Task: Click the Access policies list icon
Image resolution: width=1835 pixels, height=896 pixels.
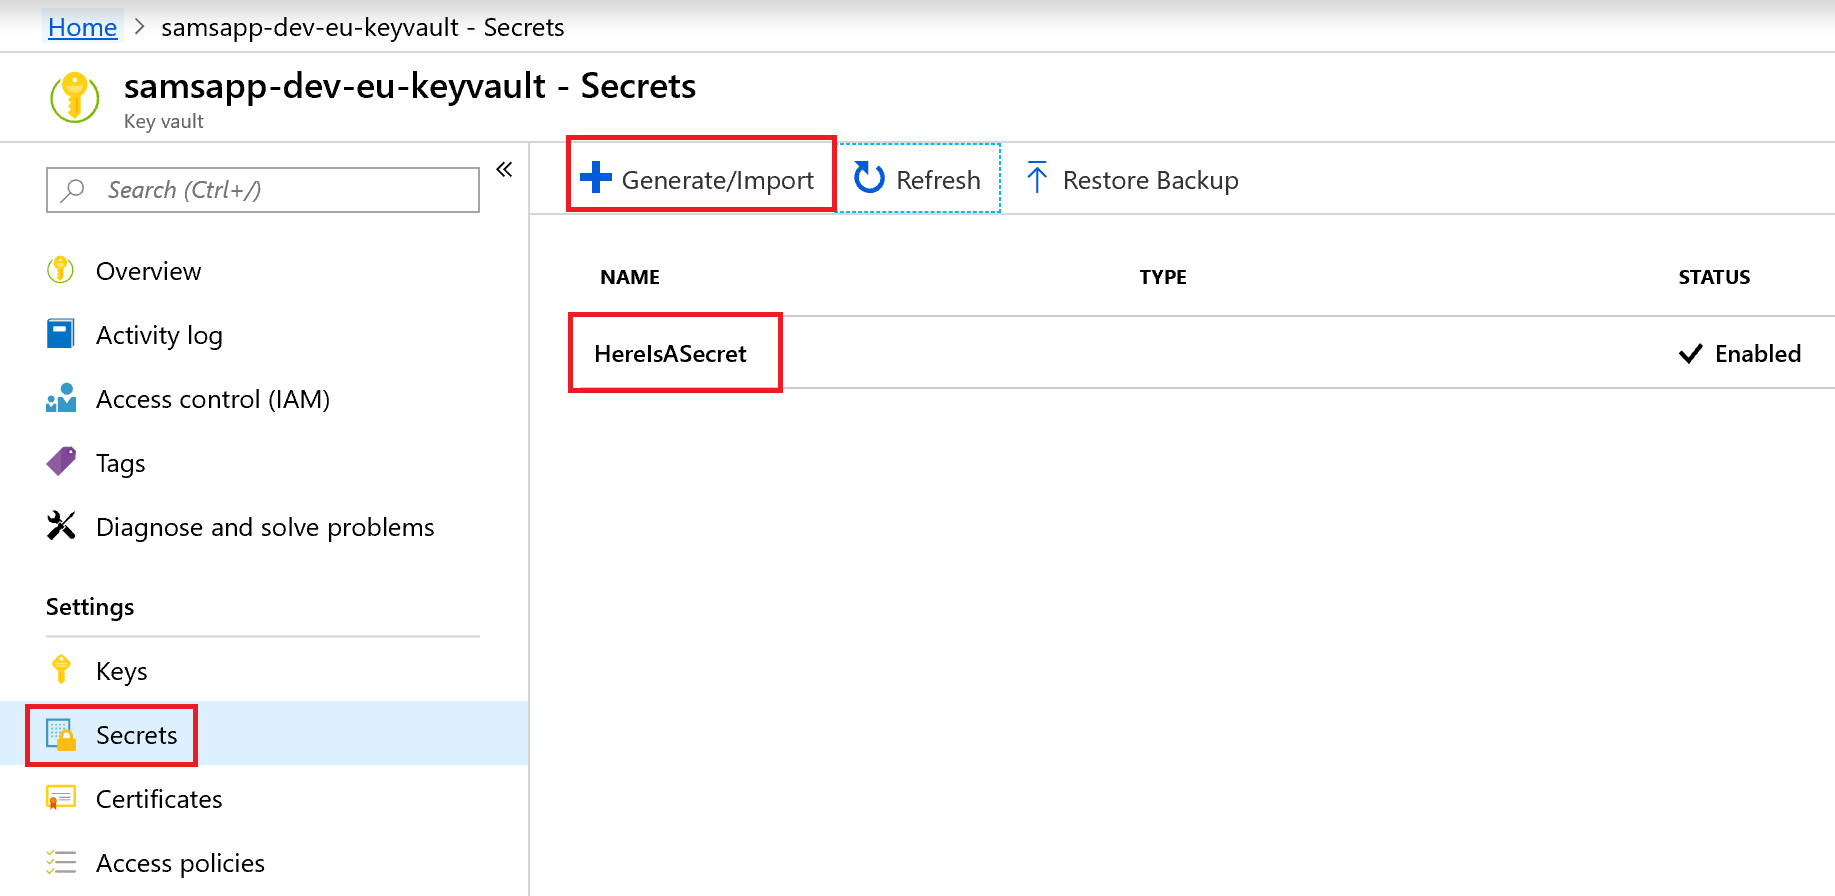Action: (61, 862)
